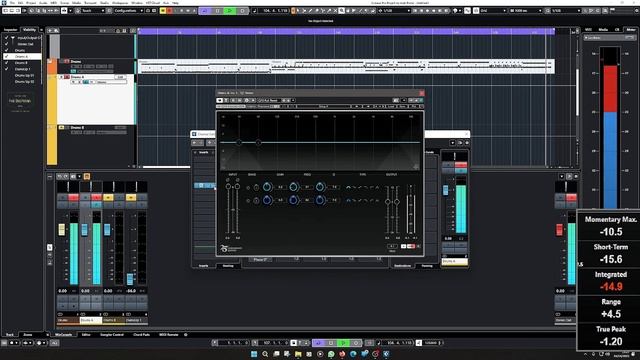Open the Configurations dropdown in toolbar
This screenshot has width=640, height=360.
128,11
